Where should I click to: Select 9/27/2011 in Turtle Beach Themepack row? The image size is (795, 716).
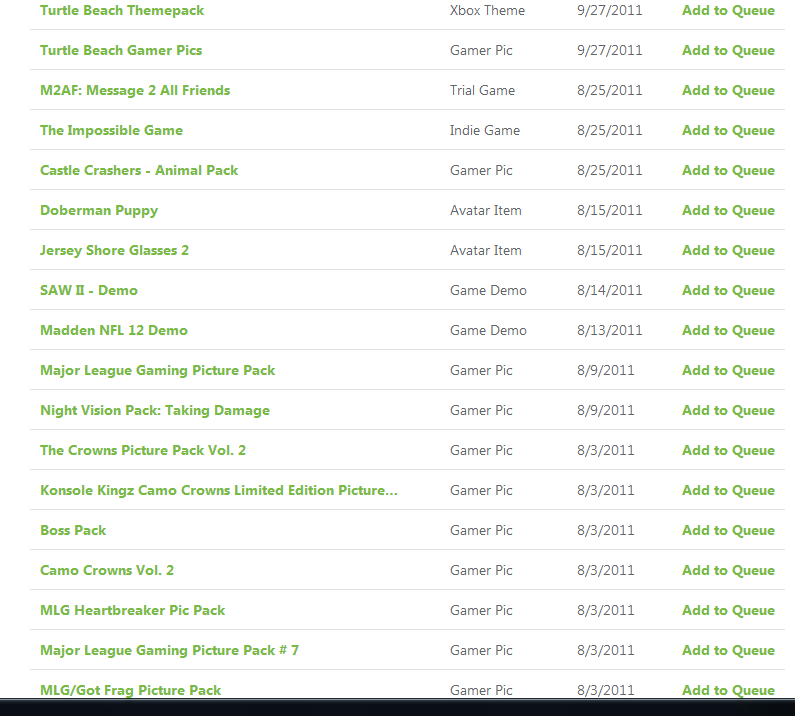(609, 11)
